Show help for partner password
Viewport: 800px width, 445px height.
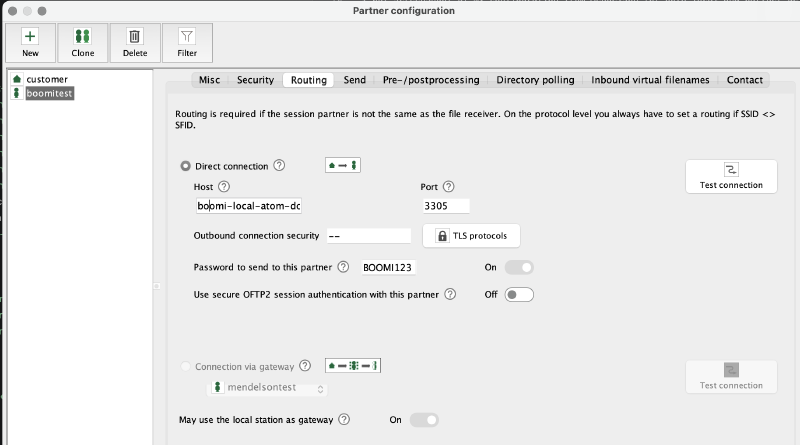(x=343, y=266)
